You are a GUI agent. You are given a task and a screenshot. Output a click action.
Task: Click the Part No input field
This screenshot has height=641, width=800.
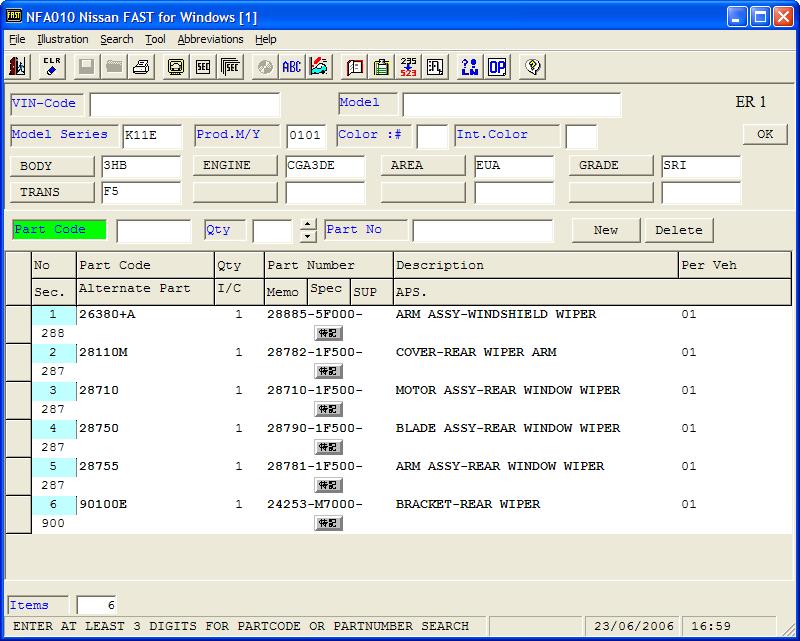click(x=483, y=231)
